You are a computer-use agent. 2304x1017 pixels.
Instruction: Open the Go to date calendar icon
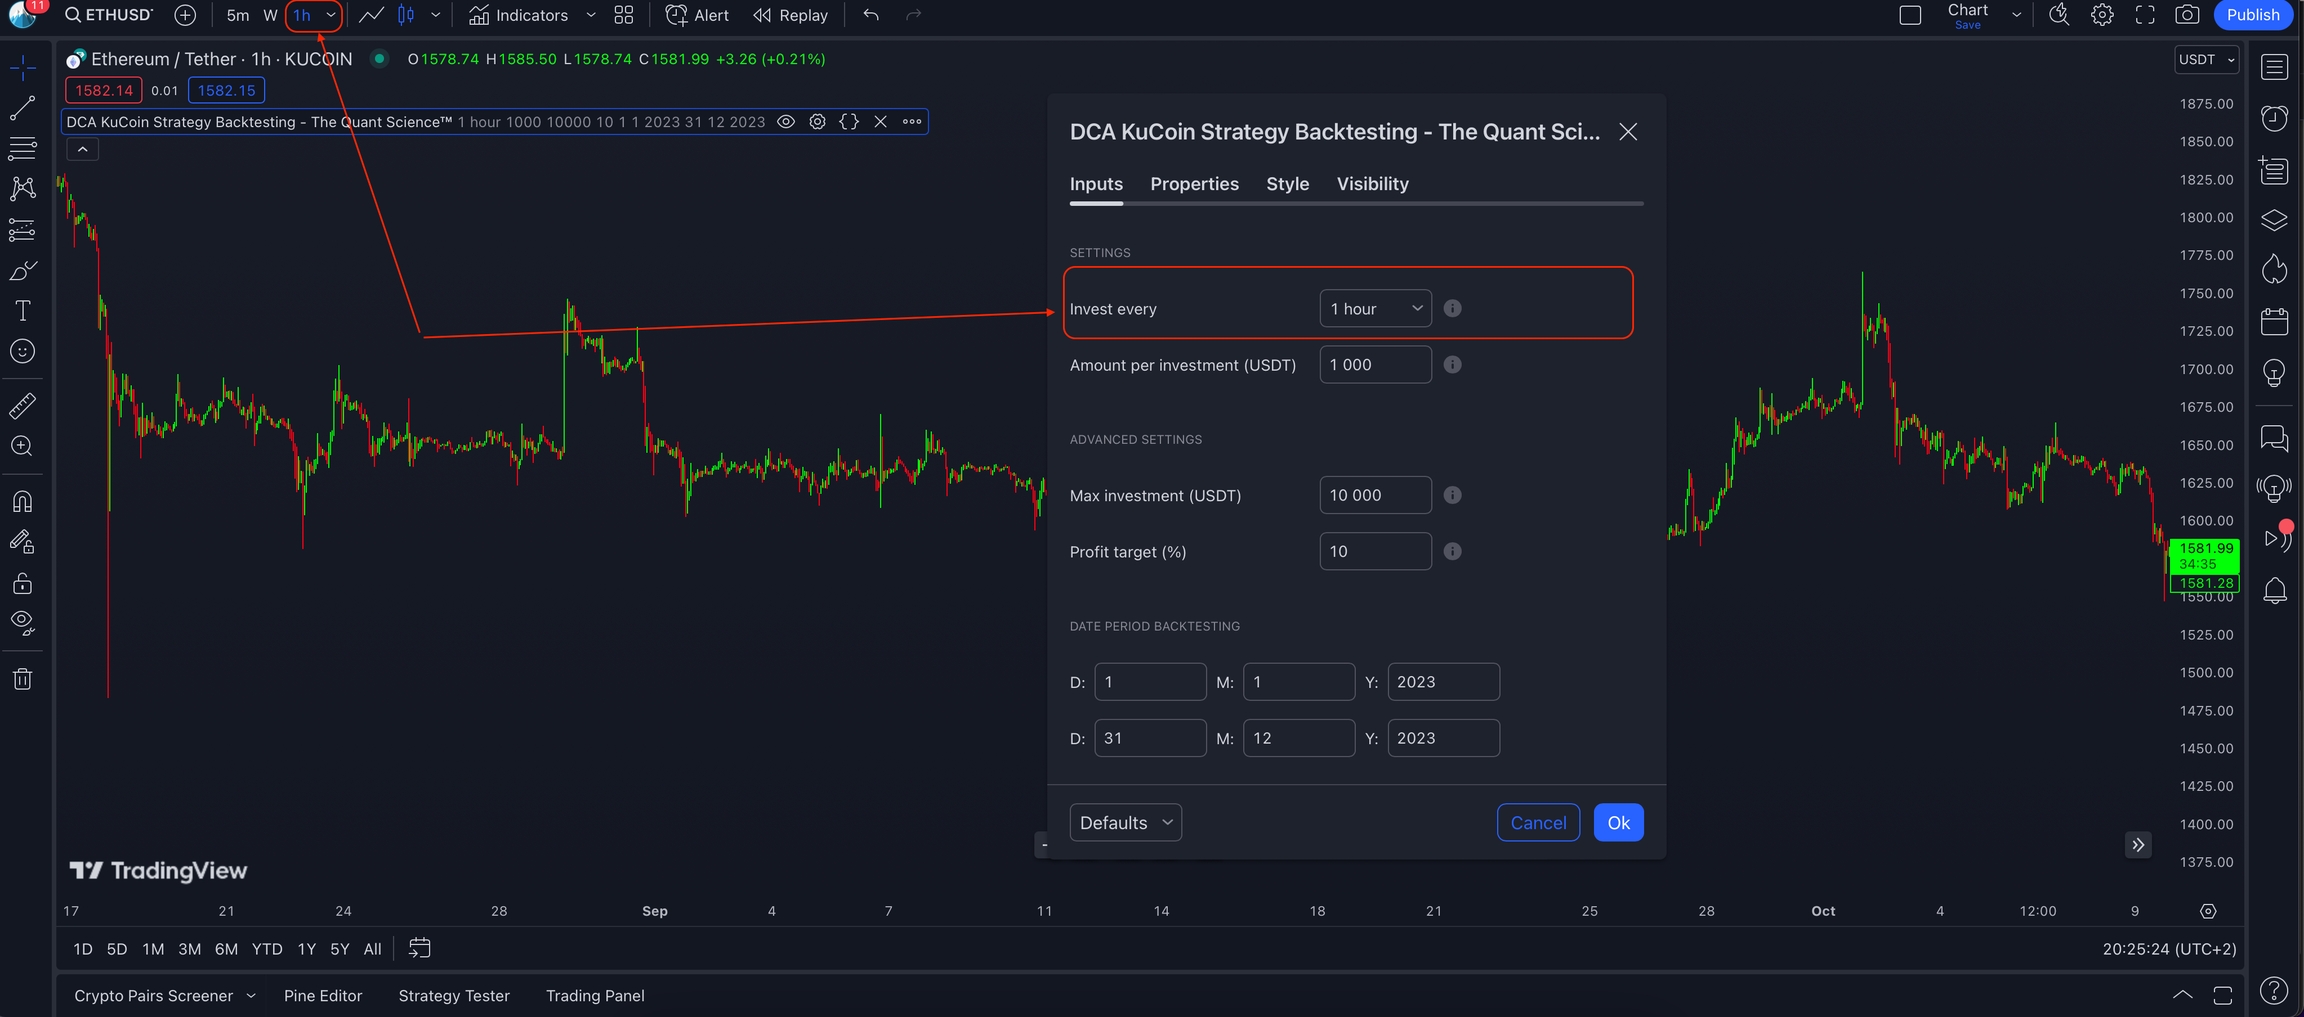tap(420, 948)
